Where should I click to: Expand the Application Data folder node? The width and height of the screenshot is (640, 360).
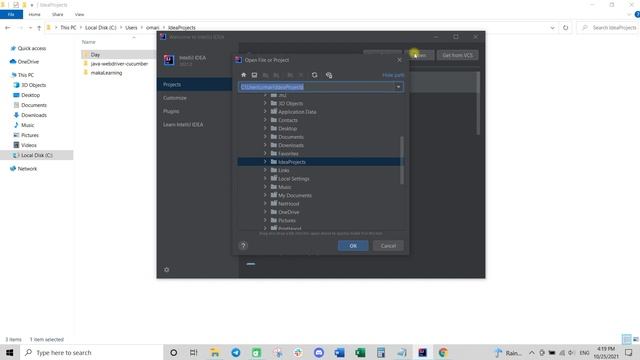pyautogui.click(x=265, y=111)
